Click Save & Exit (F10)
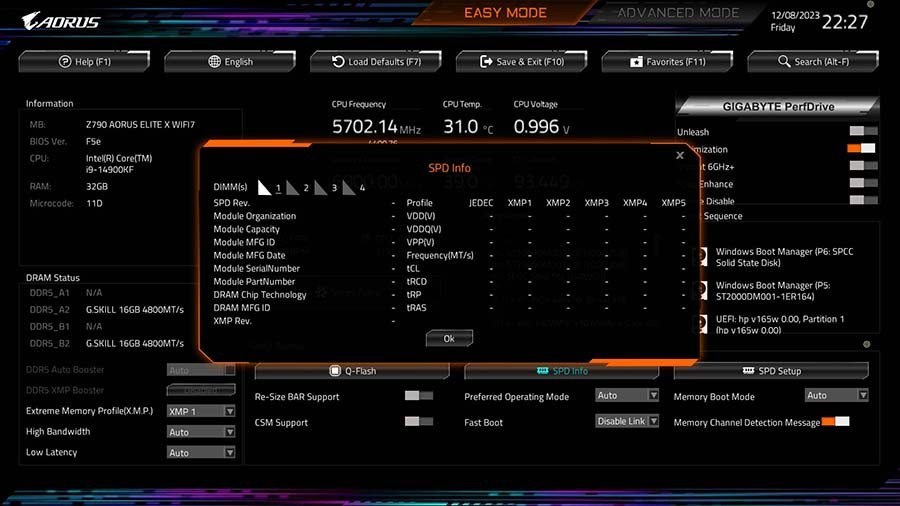The width and height of the screenshot is (900, 506). [x=522, y=61]
